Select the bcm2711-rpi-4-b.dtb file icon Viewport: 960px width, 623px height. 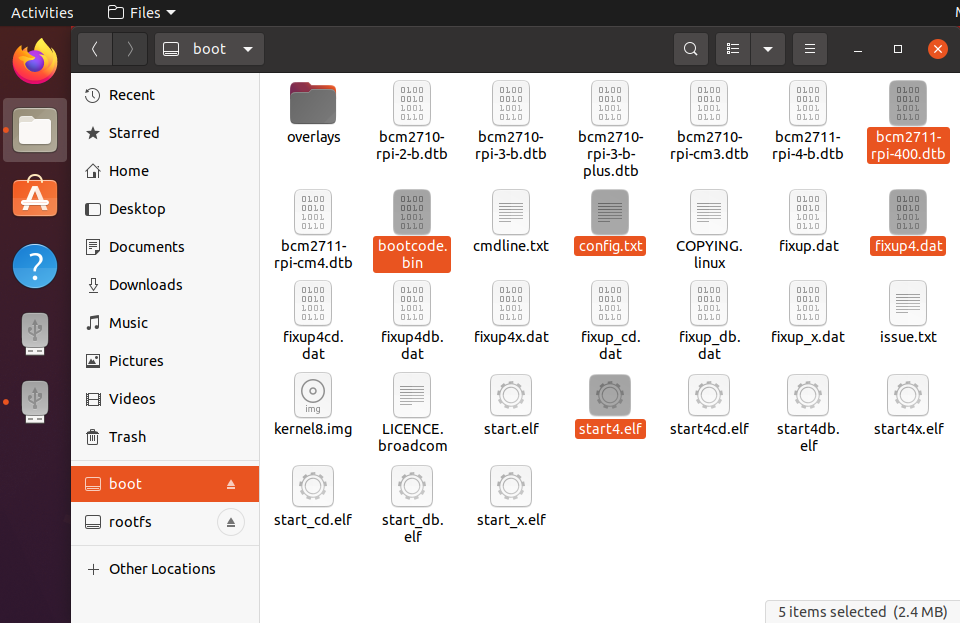pos(808,103)
